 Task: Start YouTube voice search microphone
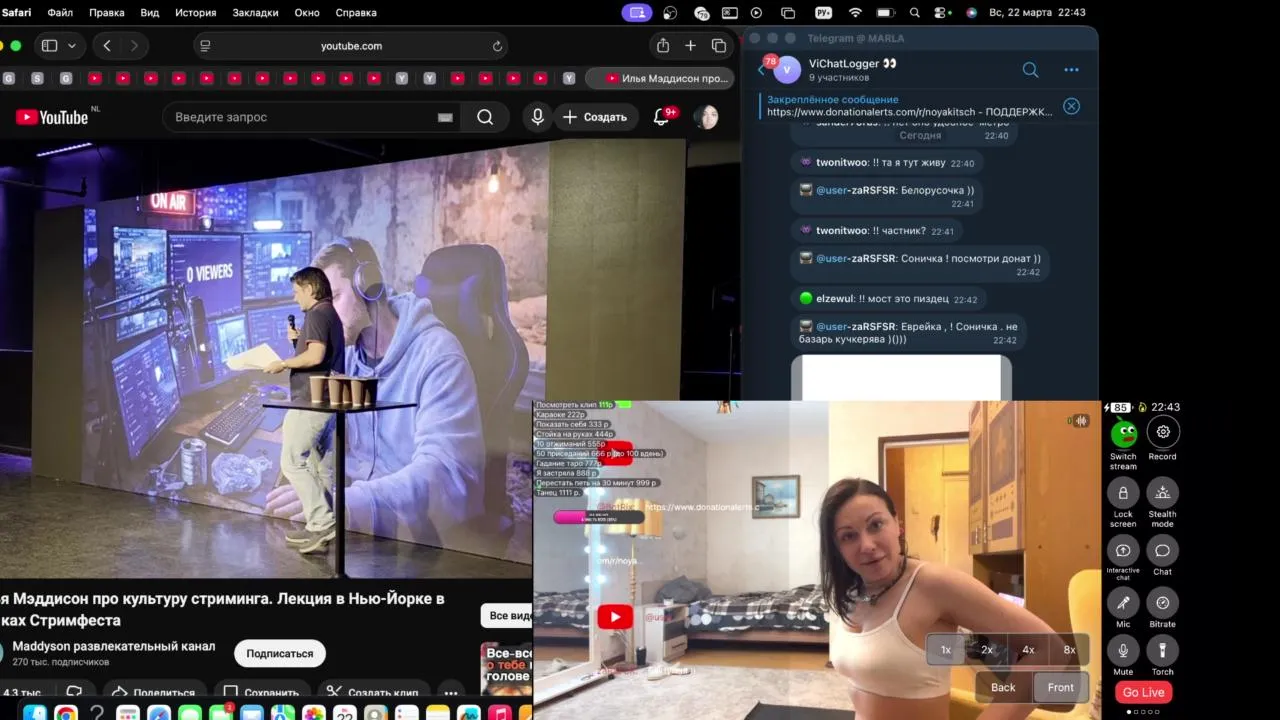tap(537, 117)
